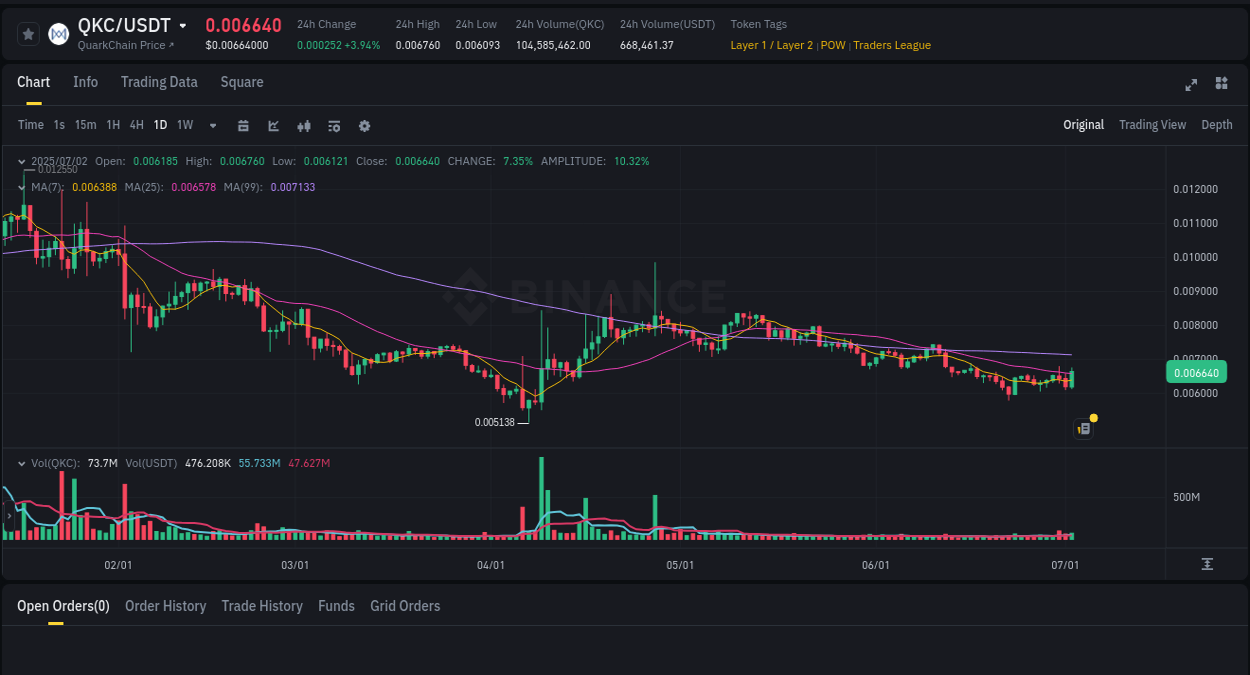Click the highlighted 0.006640 price label

1196,372
